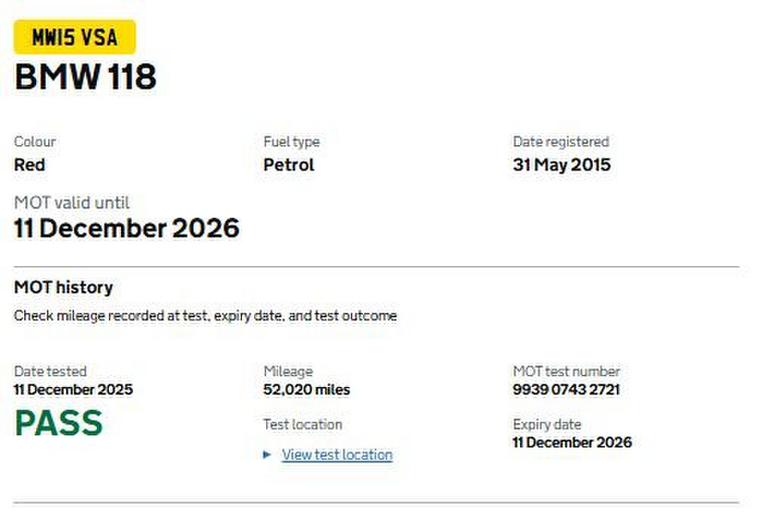Select the Fuel type label
The width and height of the screenshot is (759, 514).
coord(291,142)
